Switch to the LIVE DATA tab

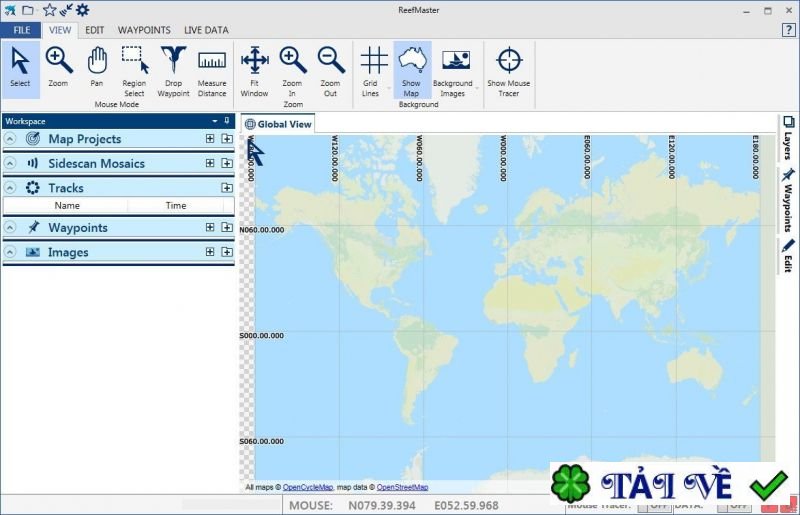[x=206, y=30]
